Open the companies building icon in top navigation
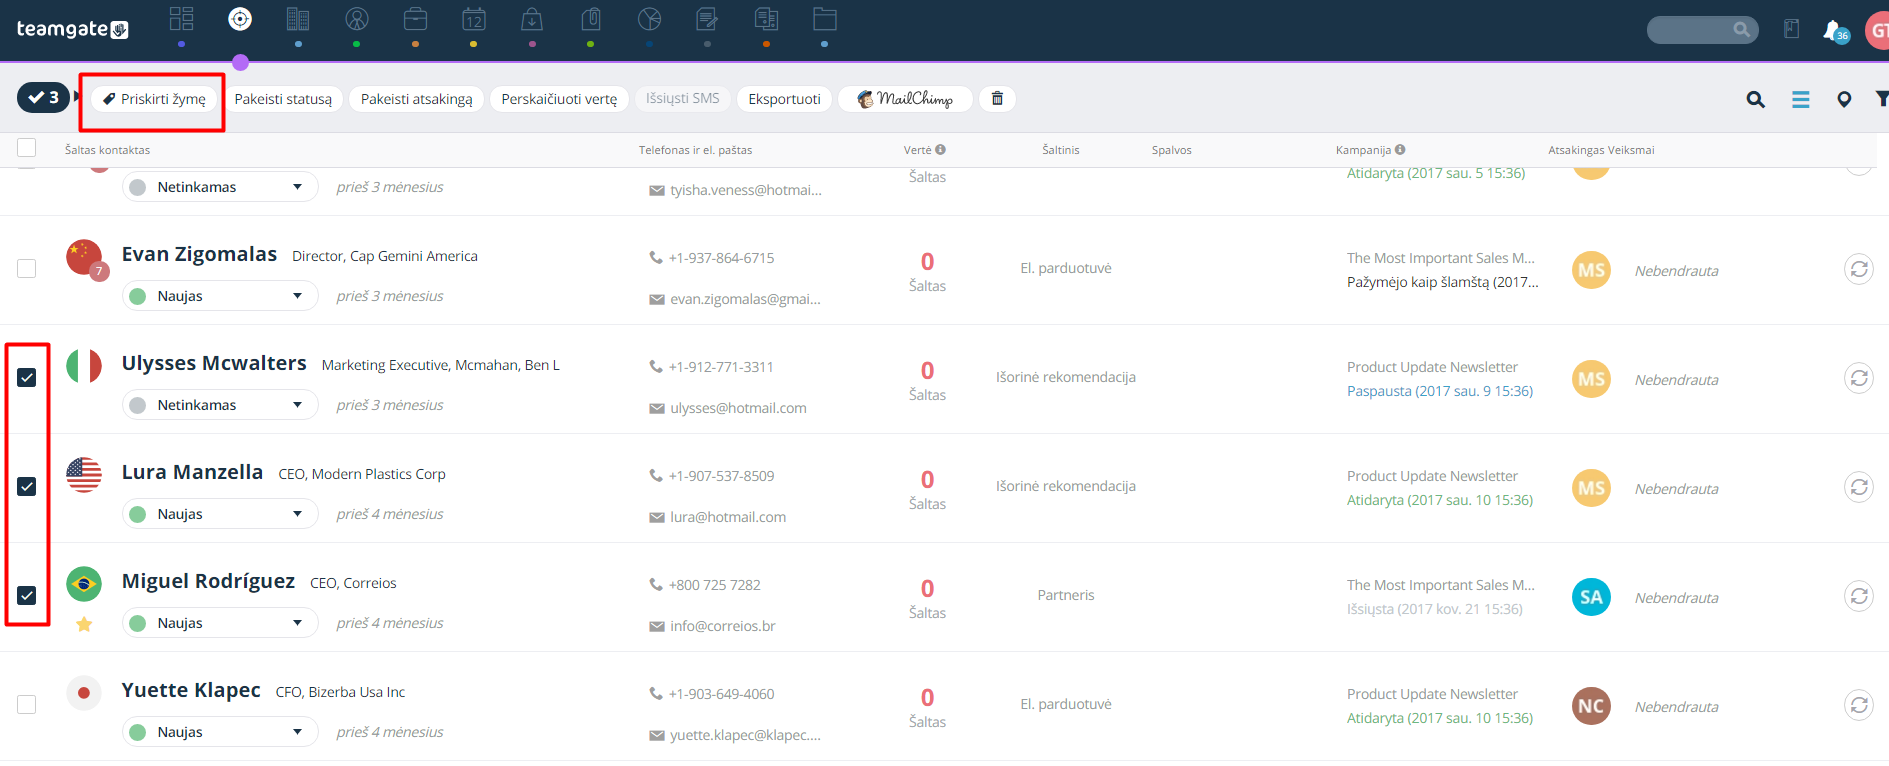This screenshot has width=1889, height=766. pos(298,19)
